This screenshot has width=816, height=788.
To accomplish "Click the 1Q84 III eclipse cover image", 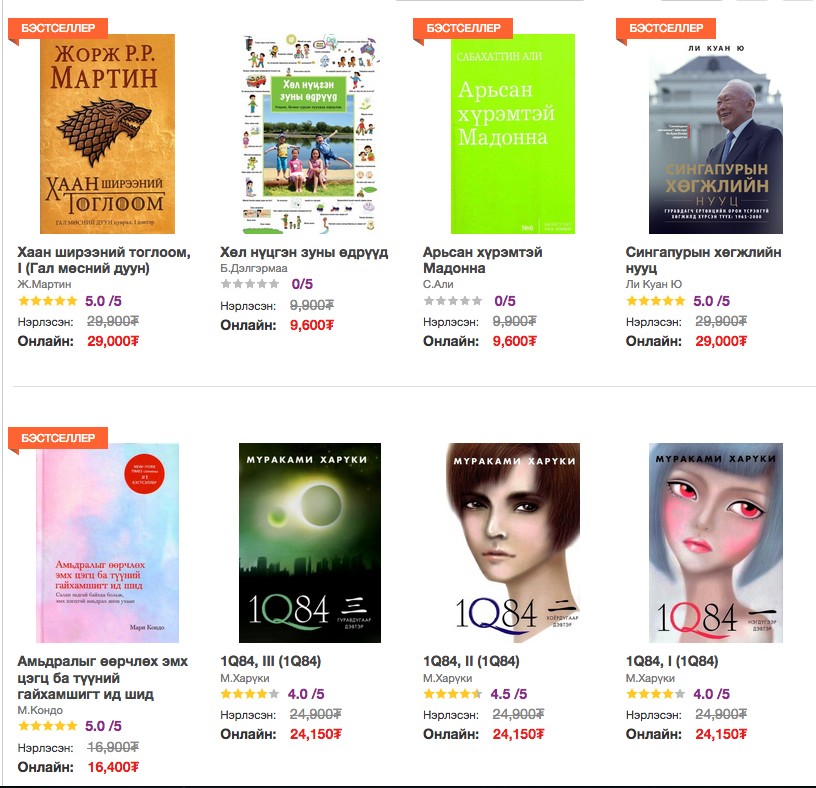I will point(310,543).
